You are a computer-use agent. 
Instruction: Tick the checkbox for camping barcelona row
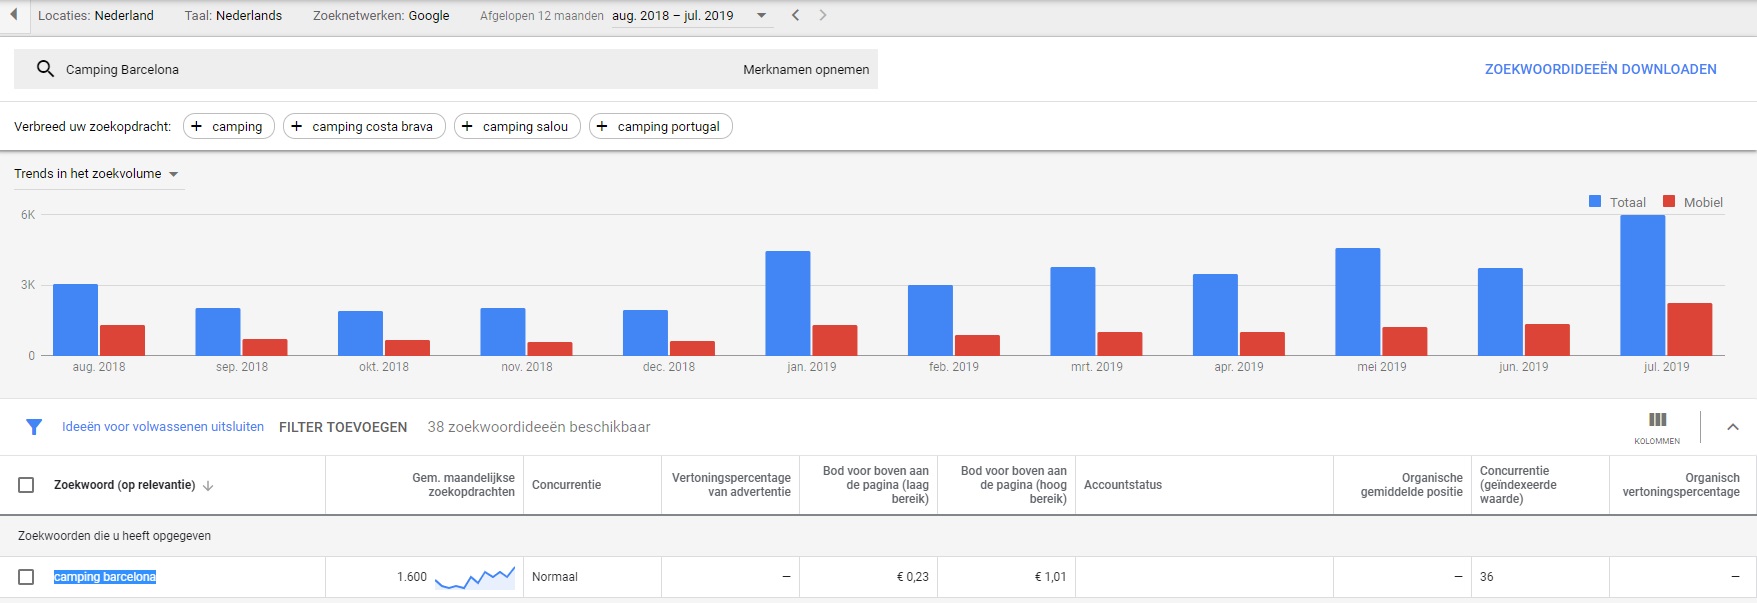pyautogui.click(x=26, y=577)
